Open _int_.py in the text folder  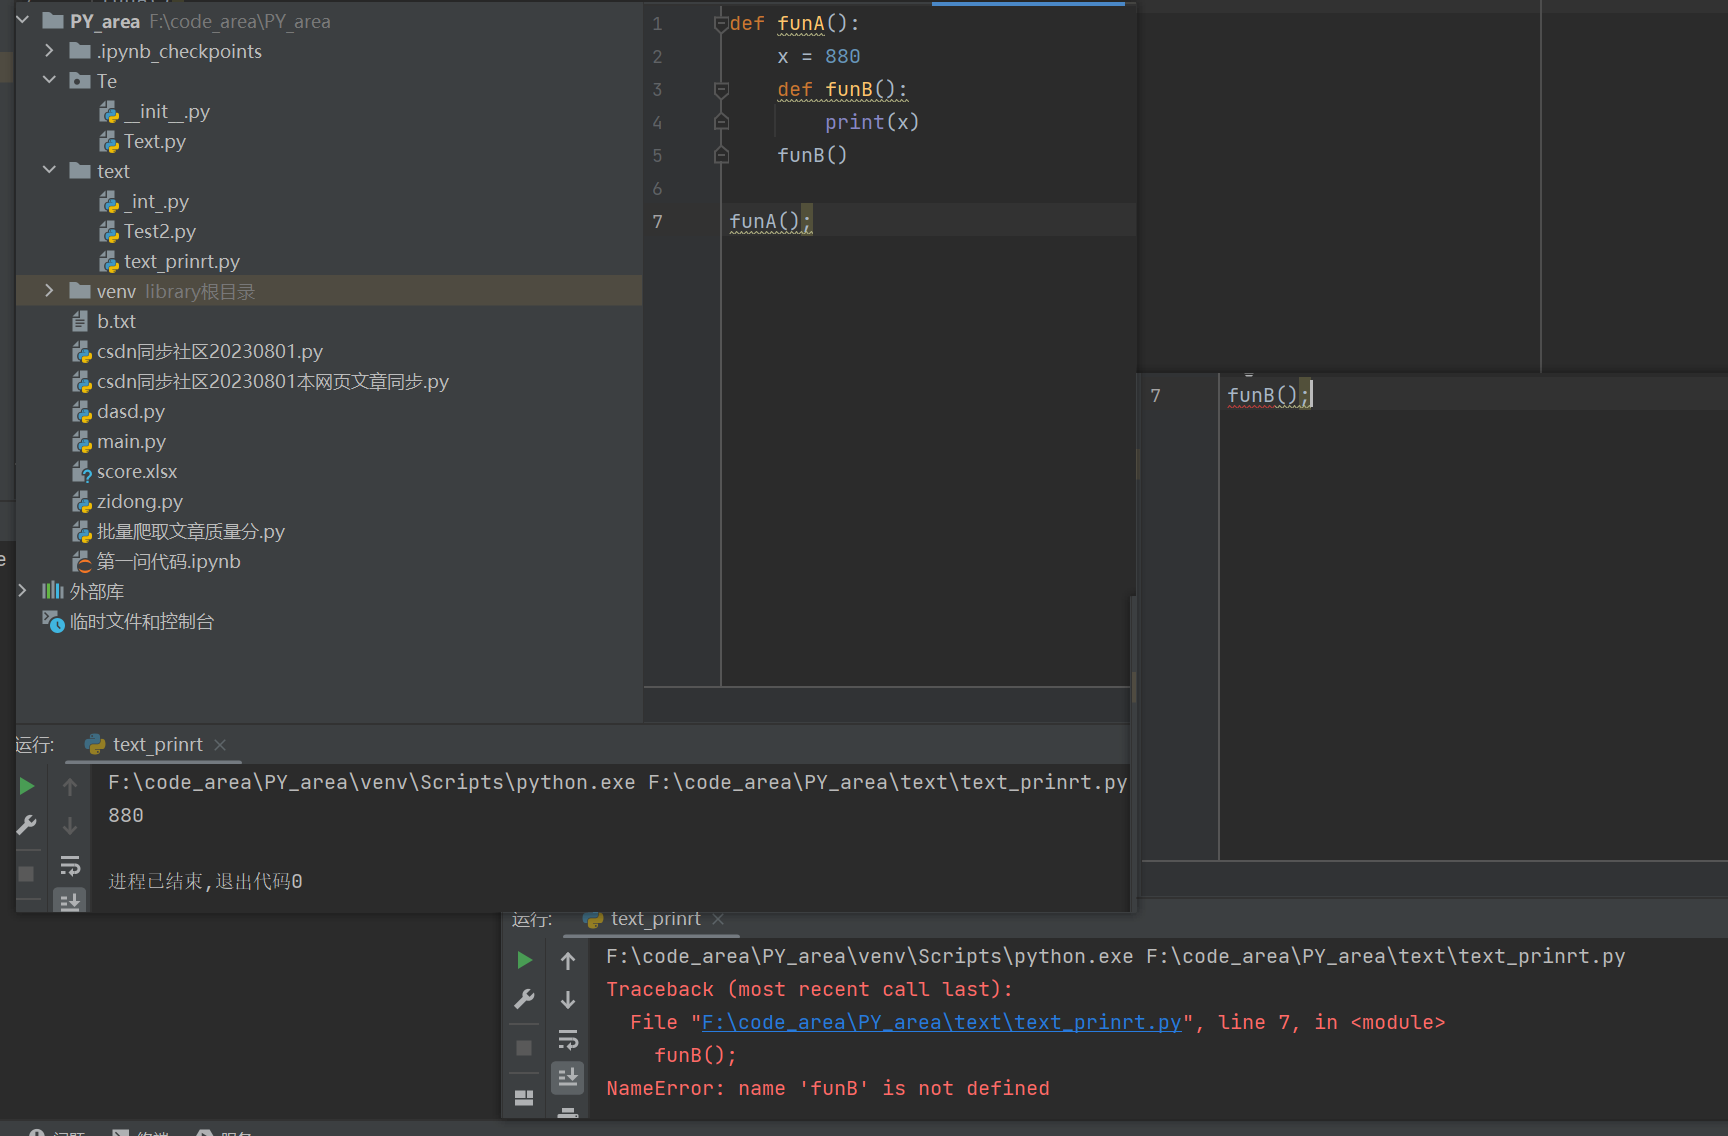(157, 201)
